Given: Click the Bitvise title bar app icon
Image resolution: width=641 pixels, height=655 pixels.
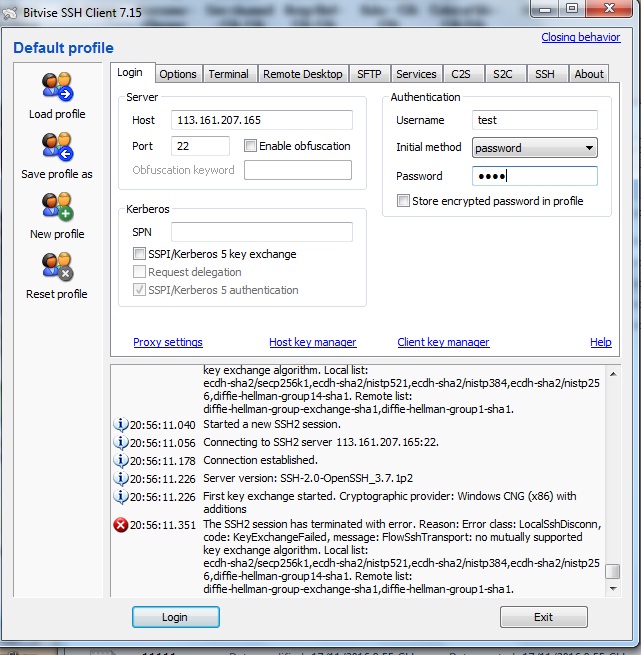Looking at the screenshot, I should pyautogui.click(x=10, y=13).
